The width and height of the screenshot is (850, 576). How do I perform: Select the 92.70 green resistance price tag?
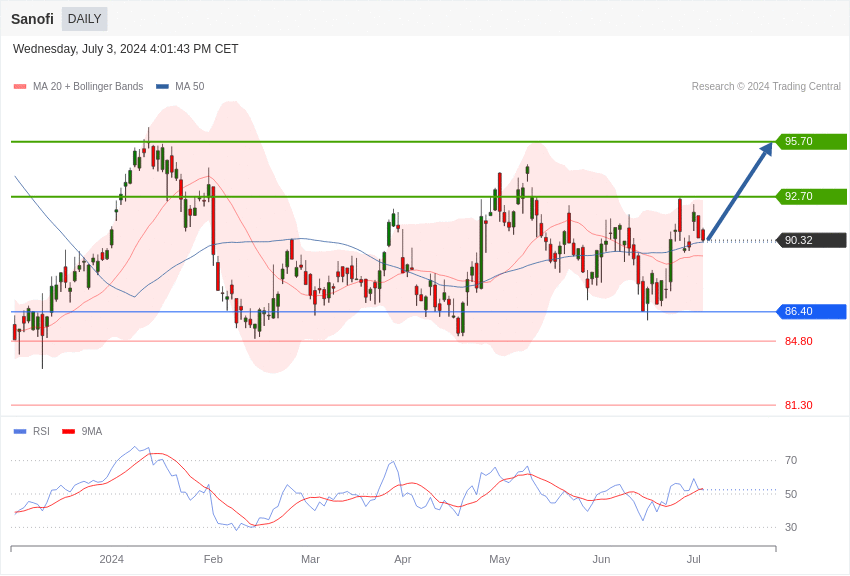click(811, 197)
